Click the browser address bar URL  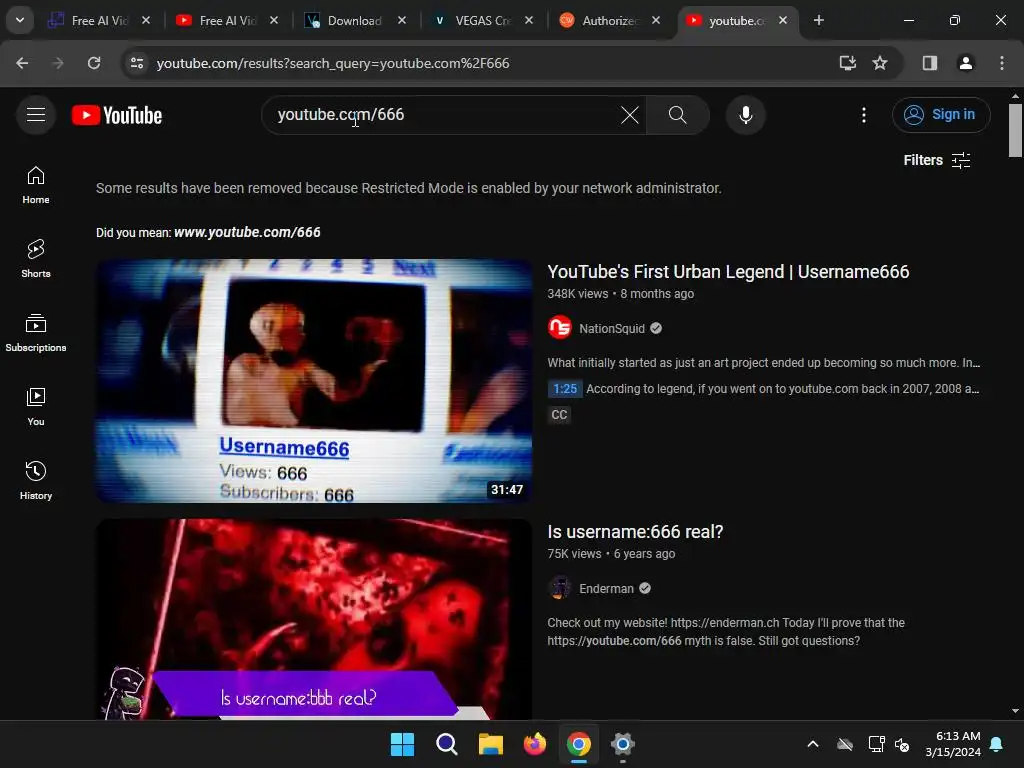[333, 63]
